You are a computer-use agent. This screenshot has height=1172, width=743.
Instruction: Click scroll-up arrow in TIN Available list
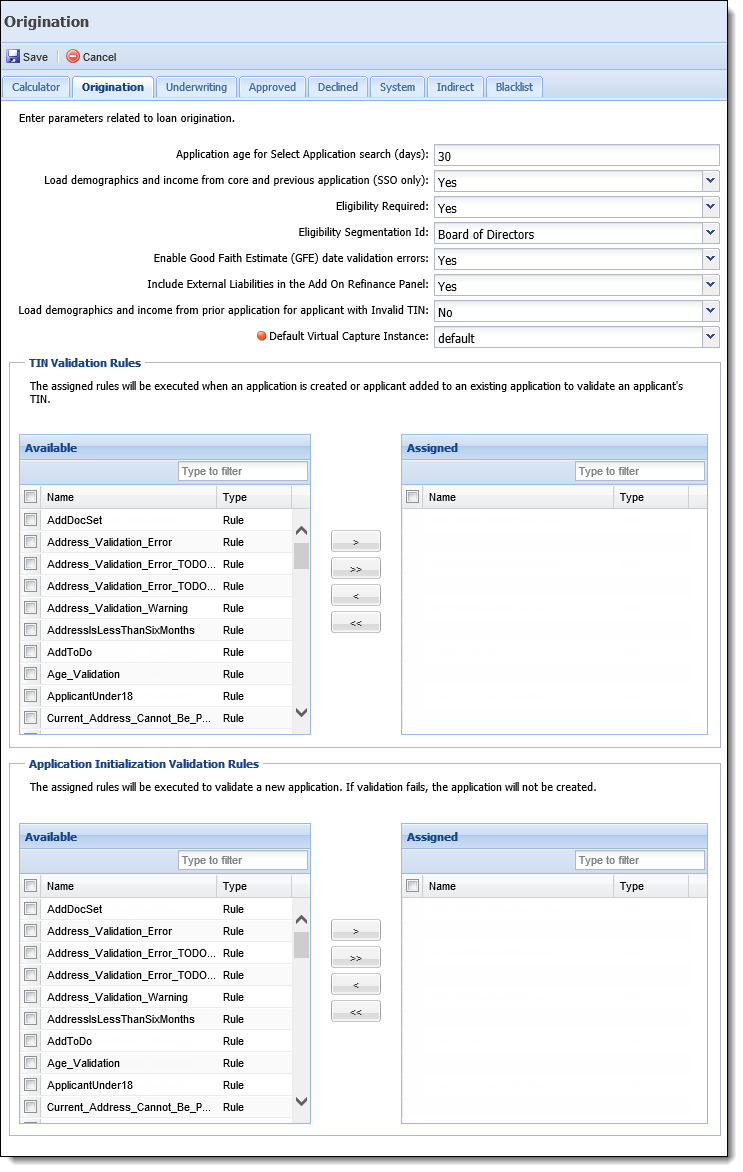301,531
